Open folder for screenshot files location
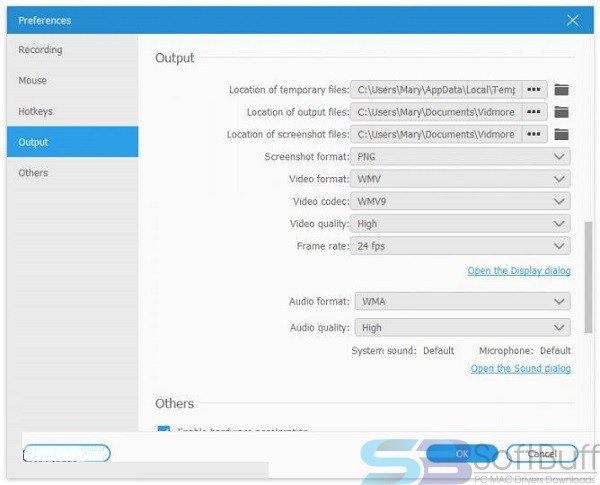The width and height of the screenshot is (600, 485). pos(561,134)
